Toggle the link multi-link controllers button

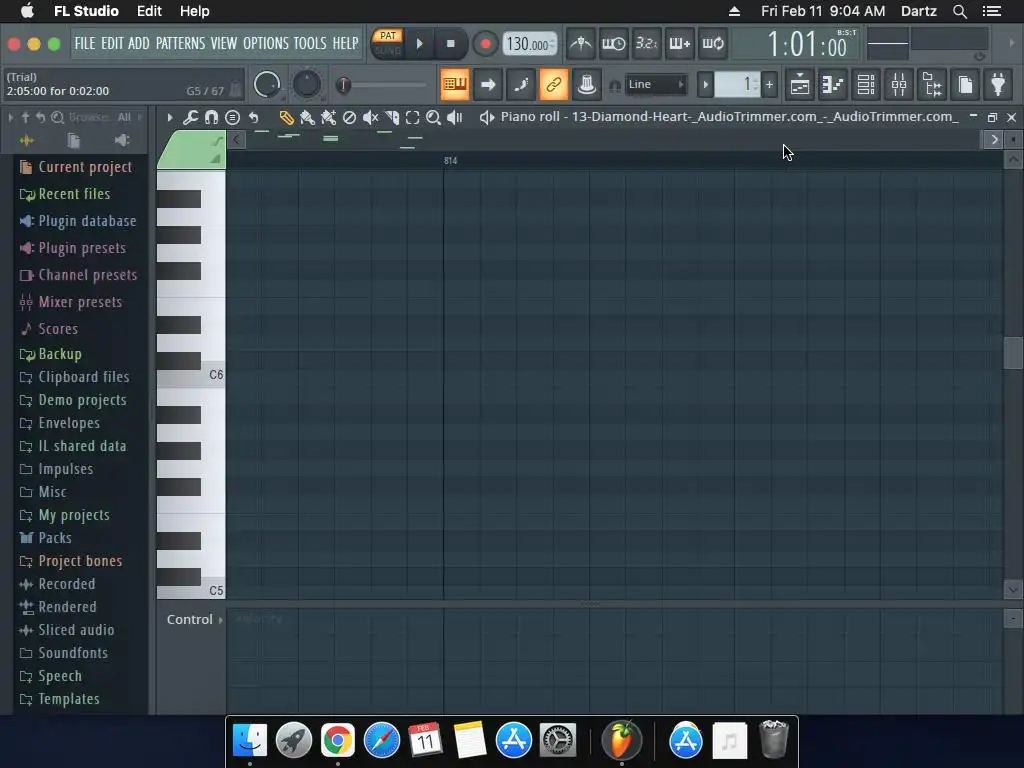pyautogui.click(x=554, y=84)
